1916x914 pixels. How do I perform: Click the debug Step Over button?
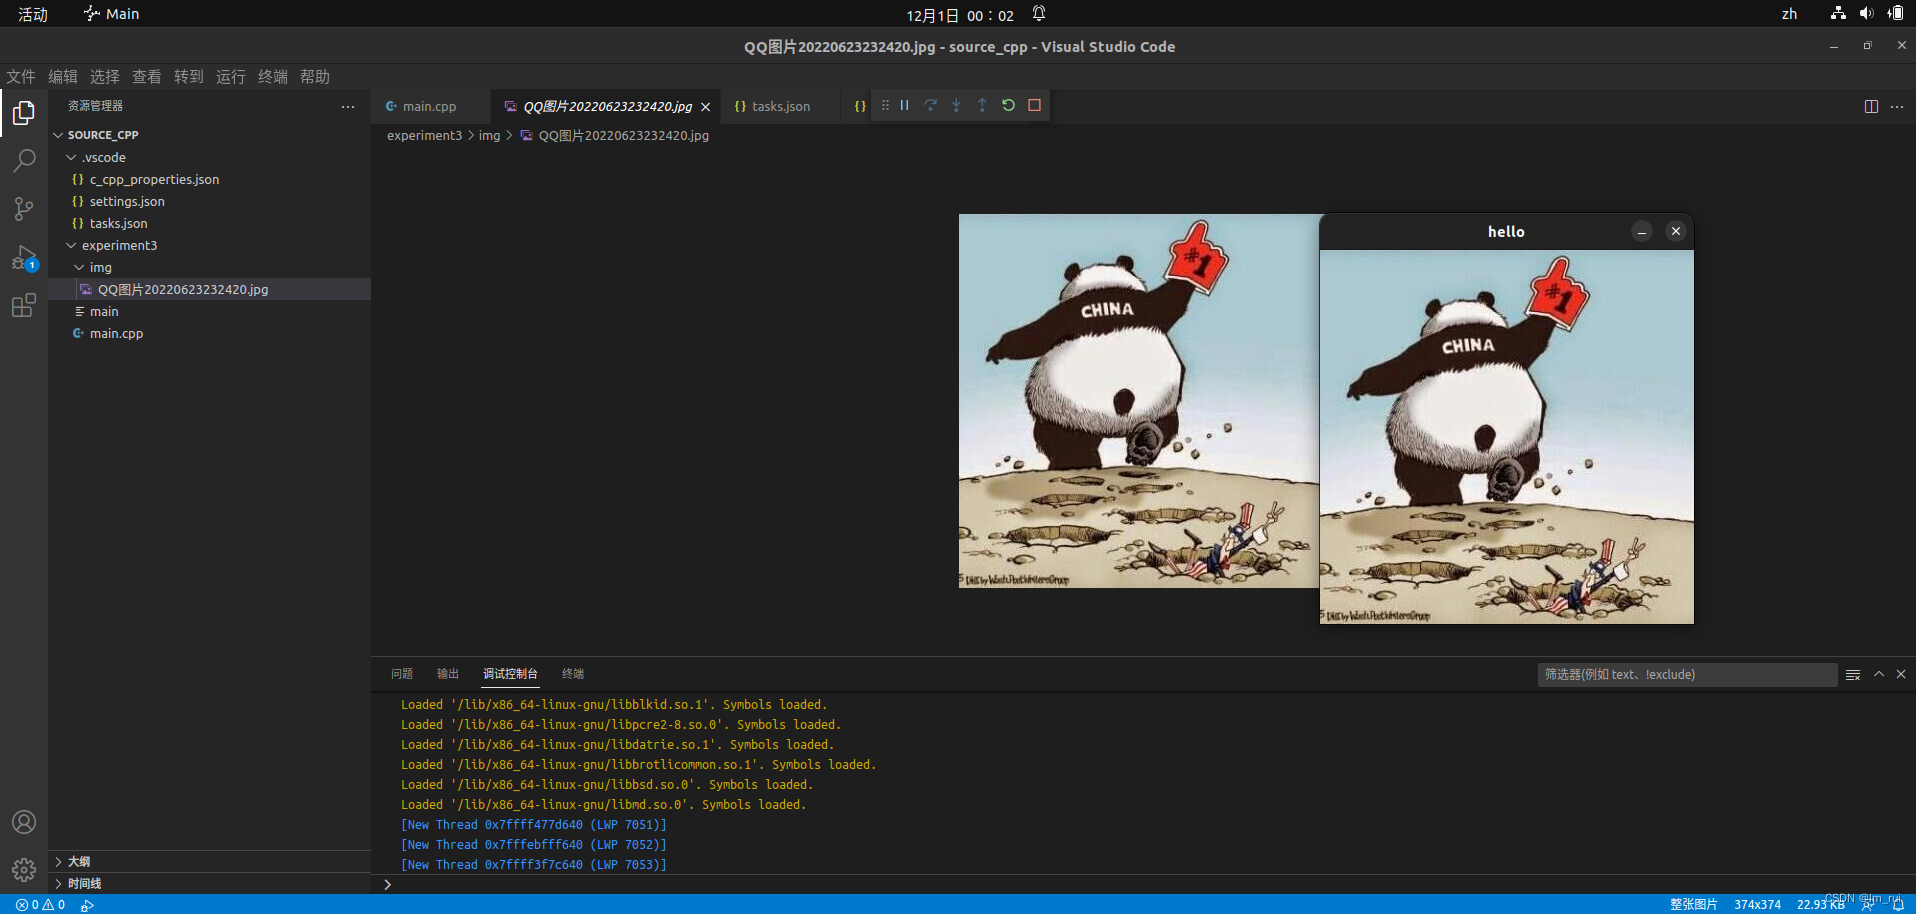tap(930, 105)
